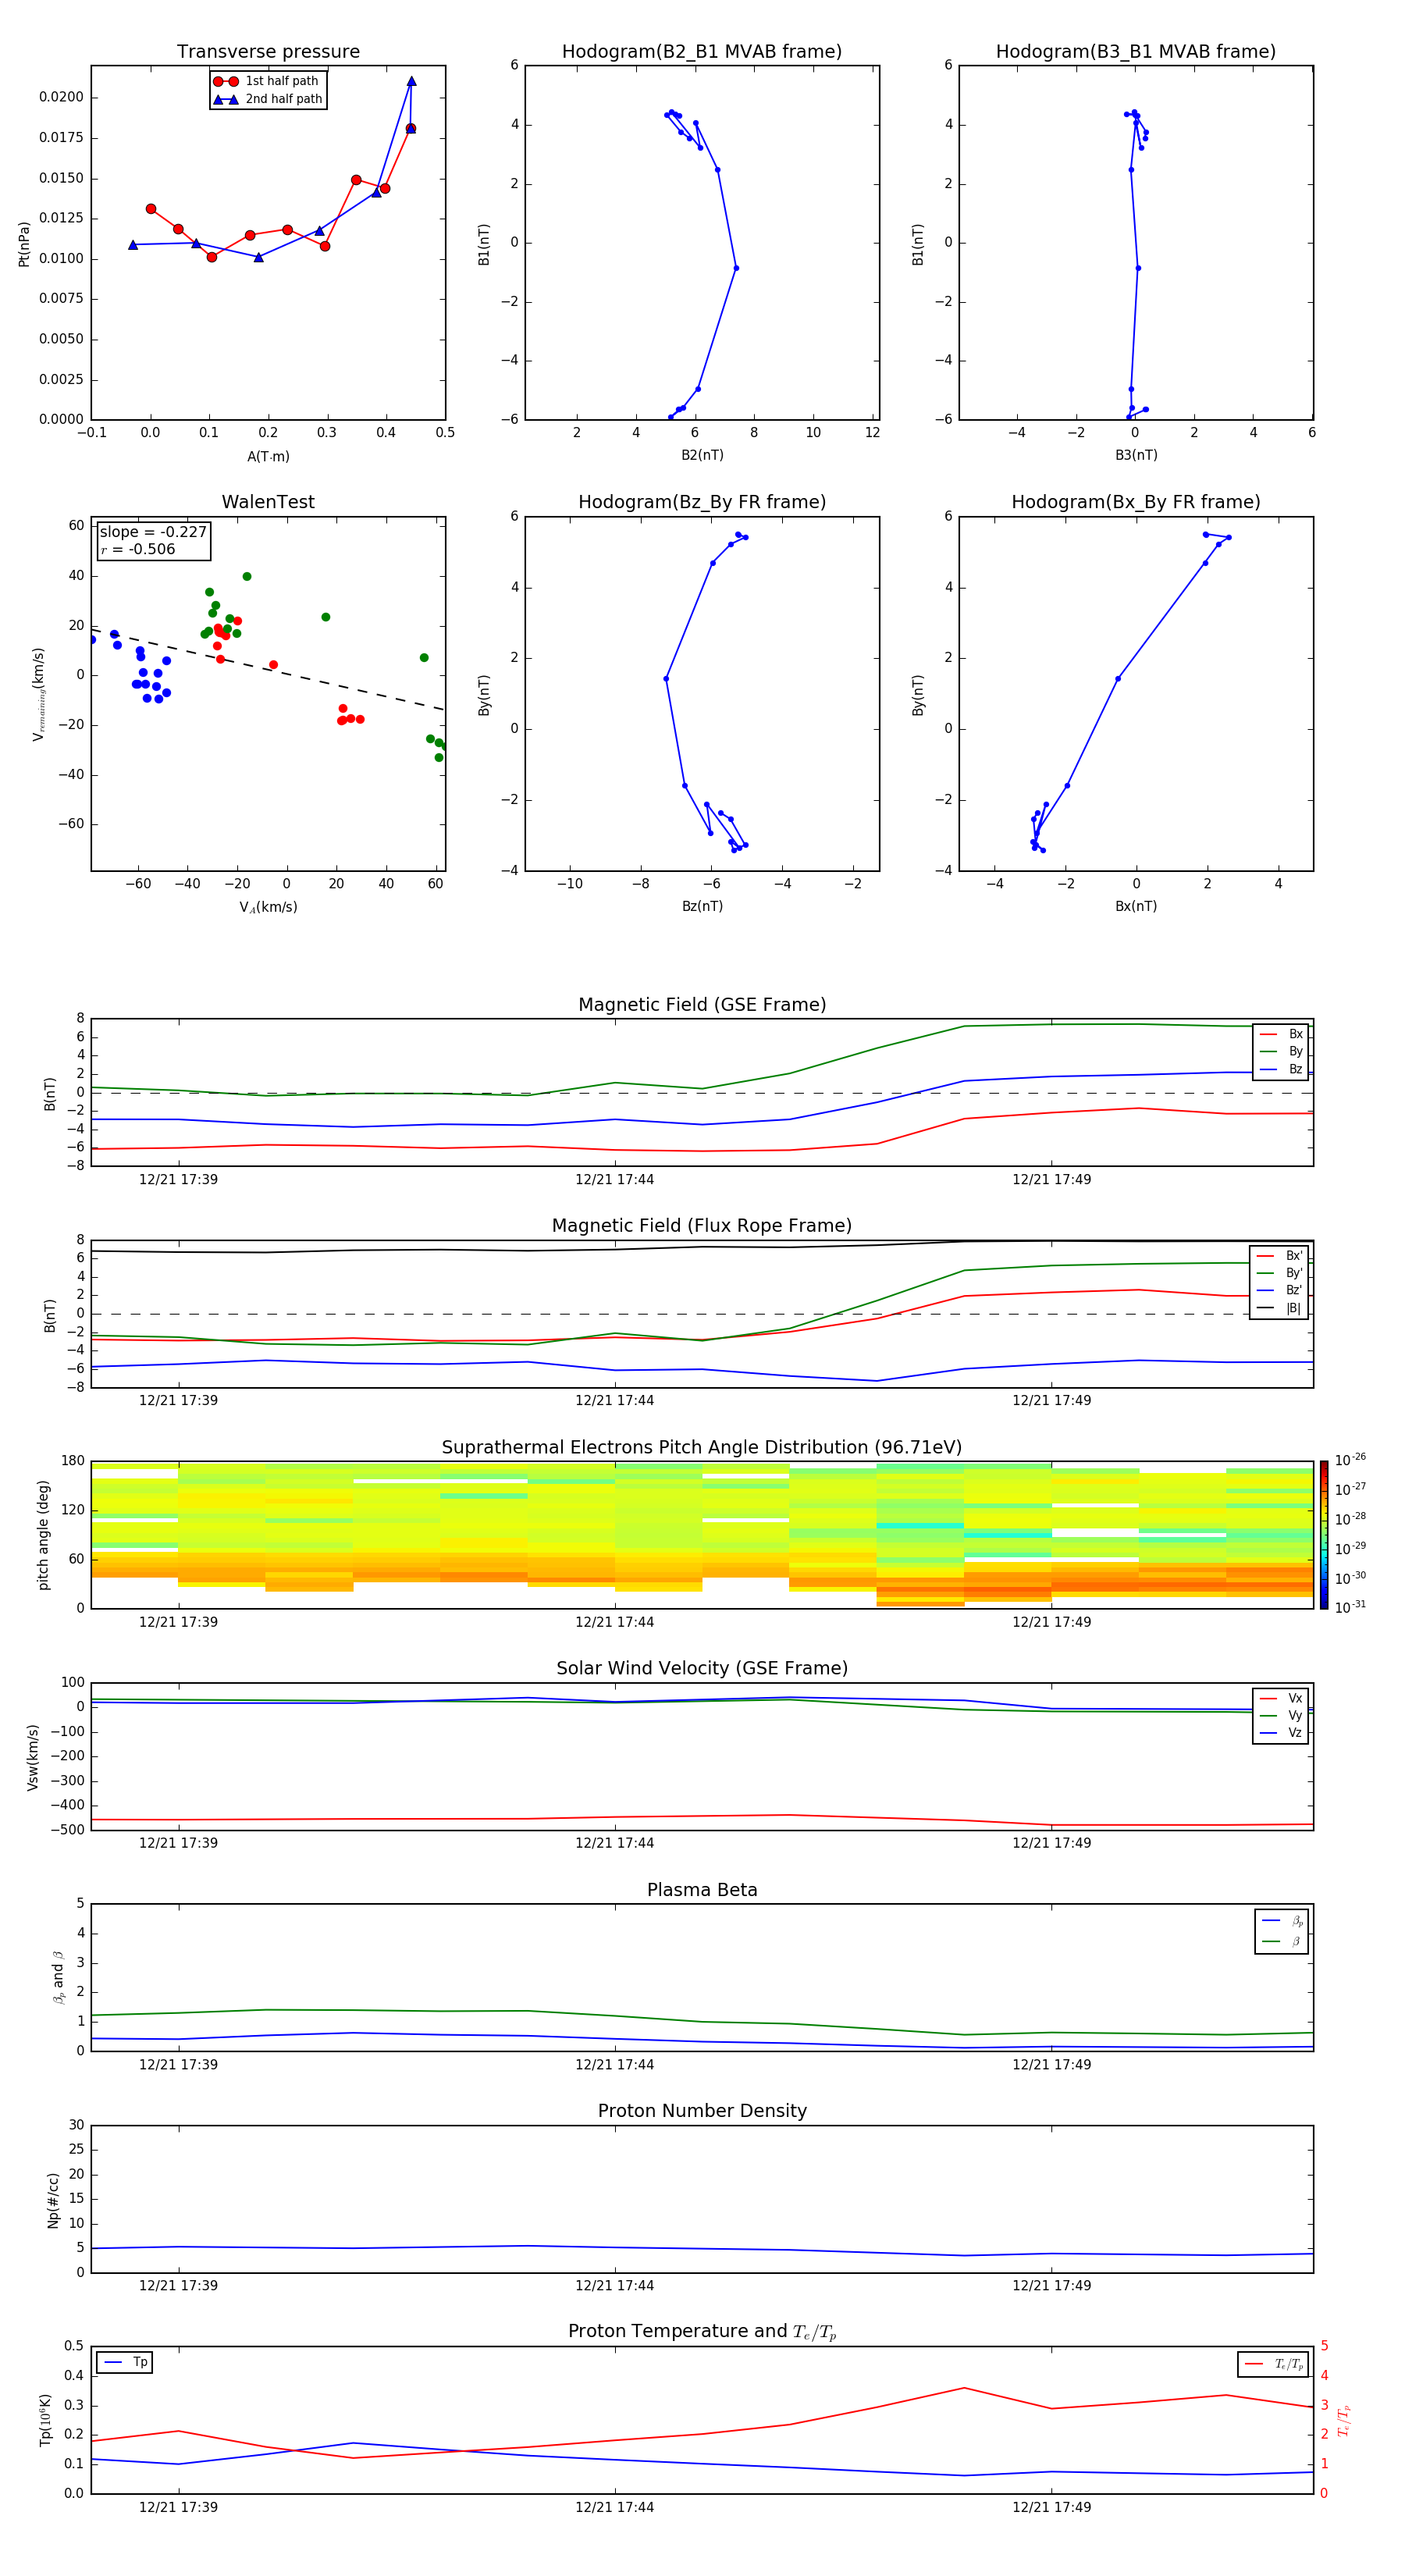The width and height of the screenshot is (1405, 2576).
Task: Click the blue triangle peak in Transverse pressure plot
Action: pyautogui.click(x=411, y=81)
